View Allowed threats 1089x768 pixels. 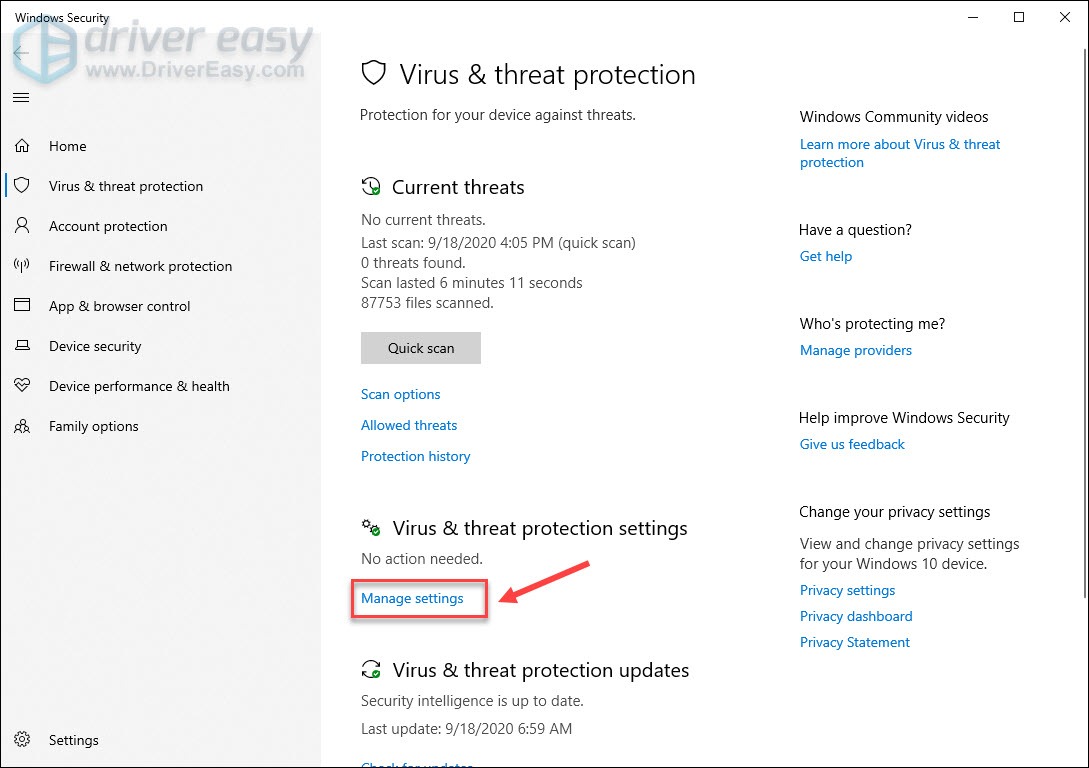409,425
